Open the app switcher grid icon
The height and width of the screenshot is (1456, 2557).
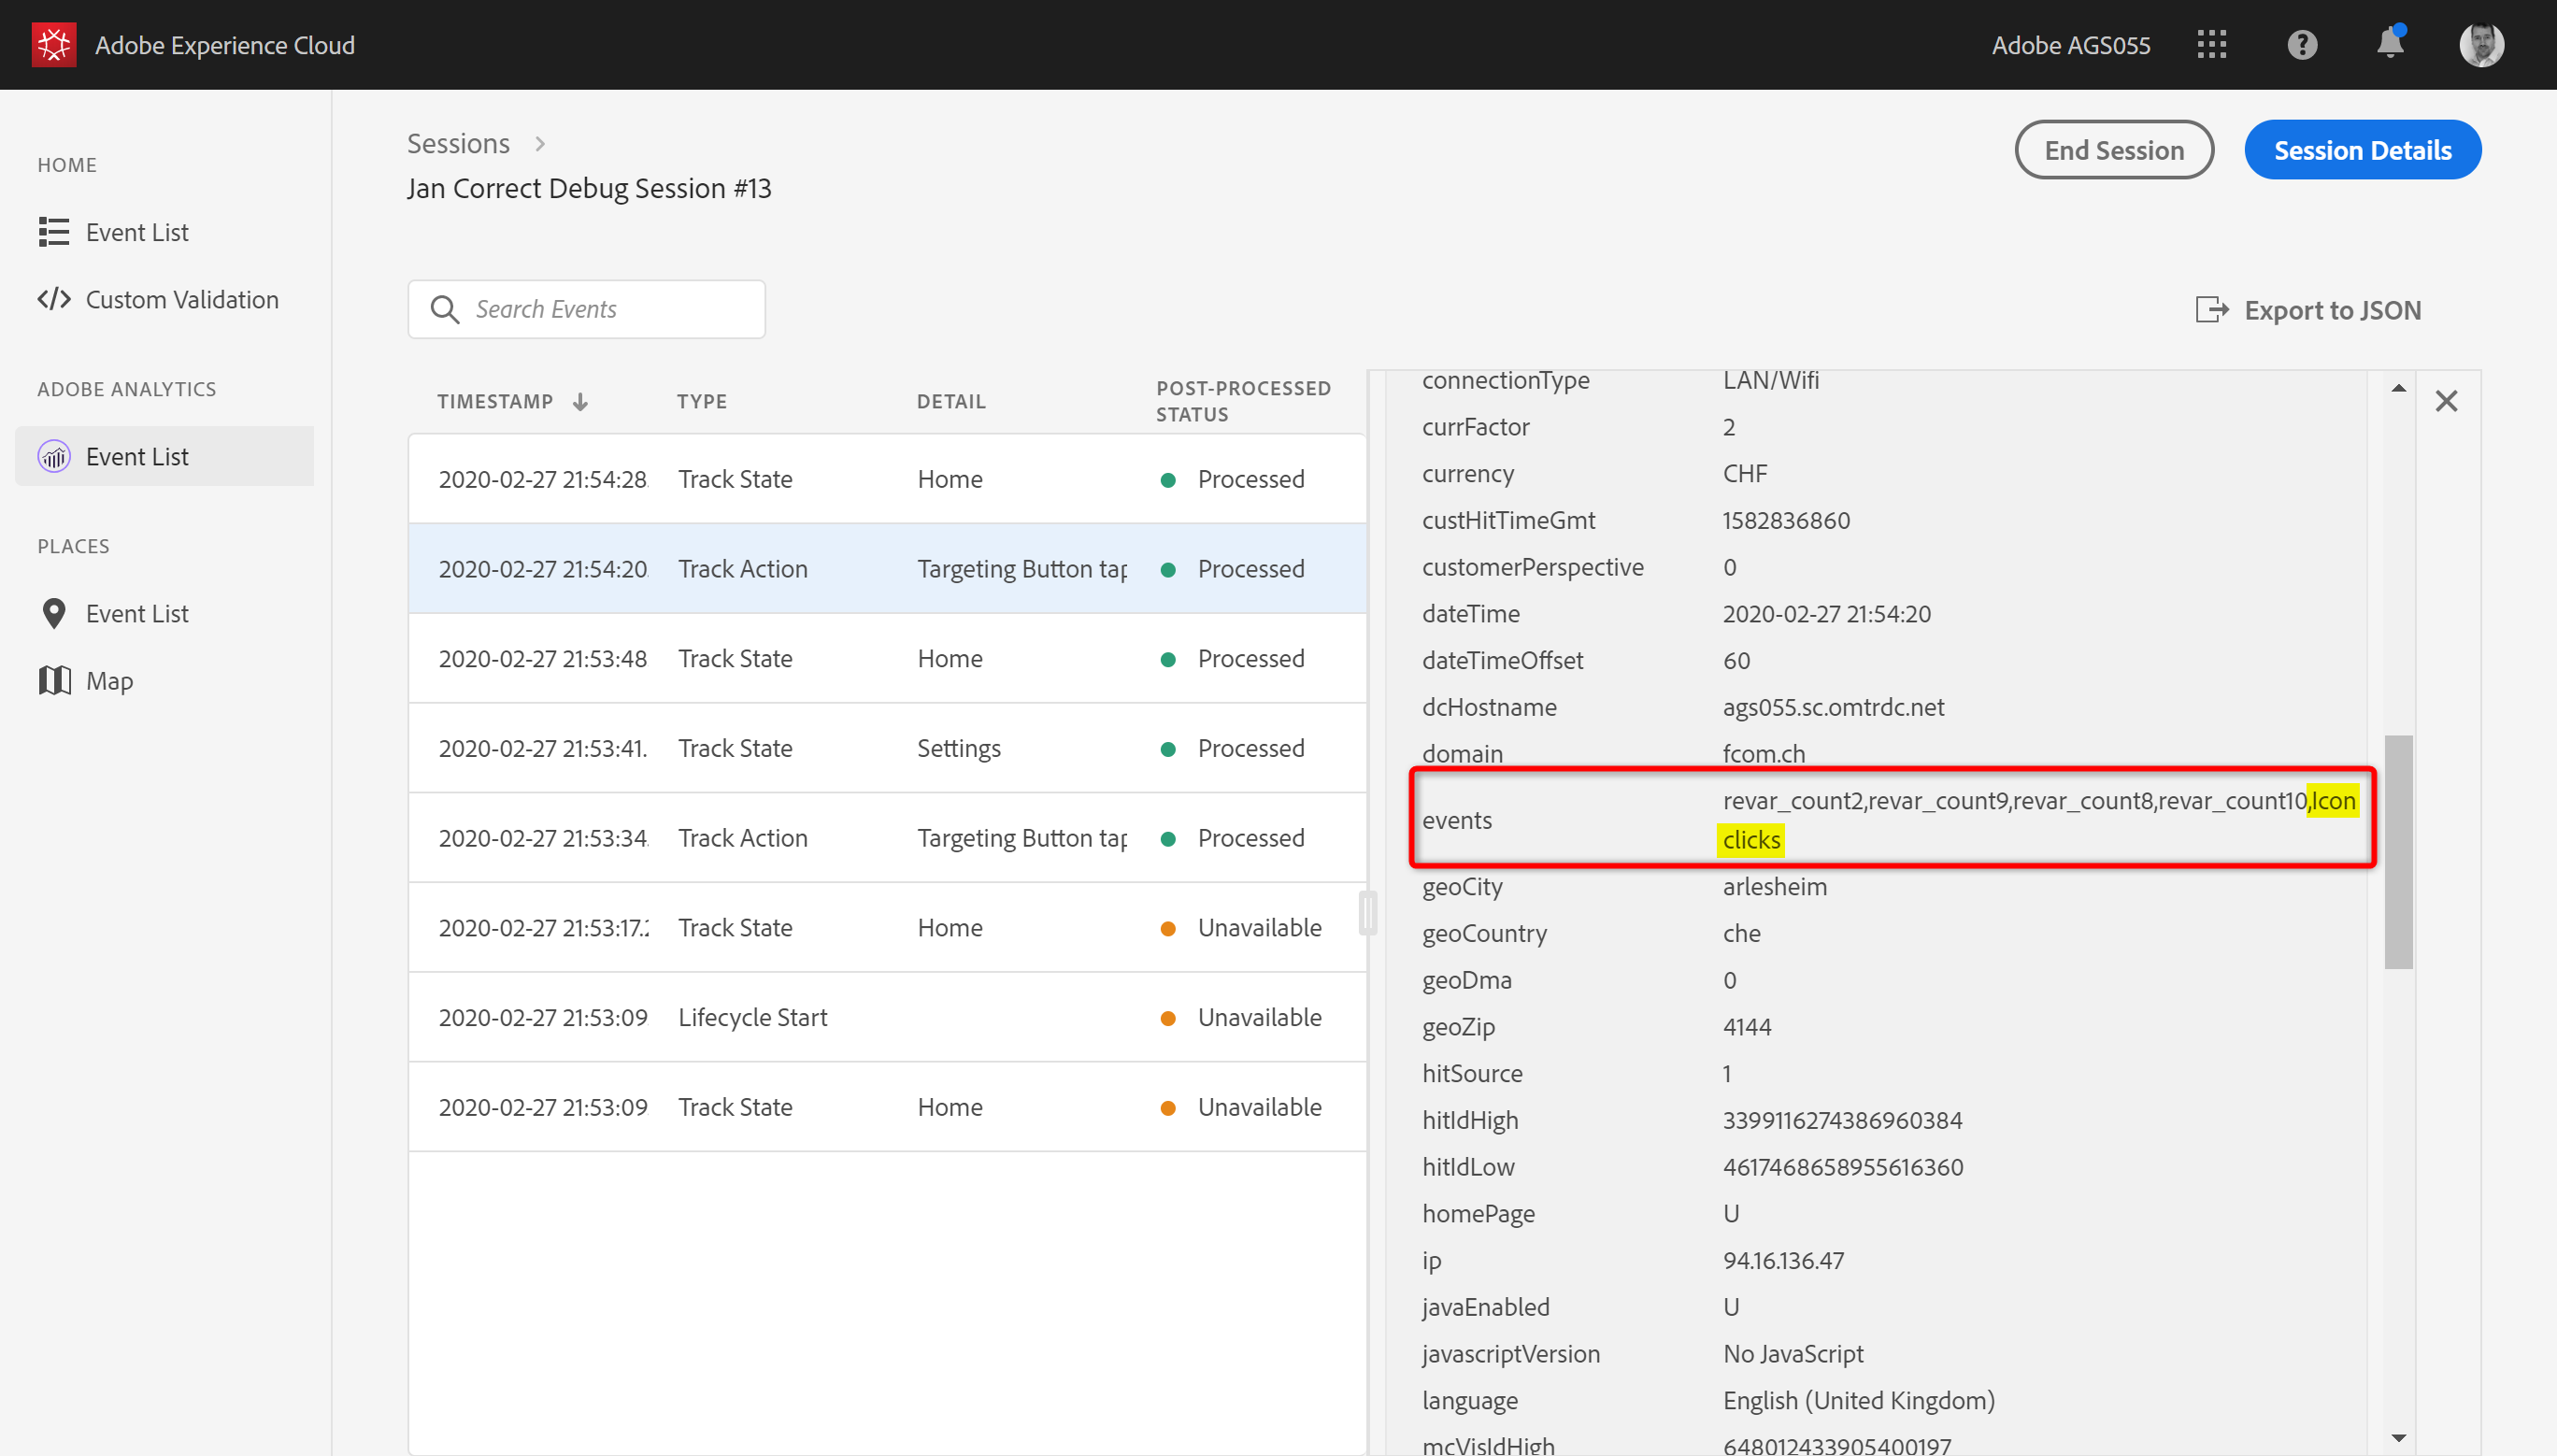pos(2211,45)
